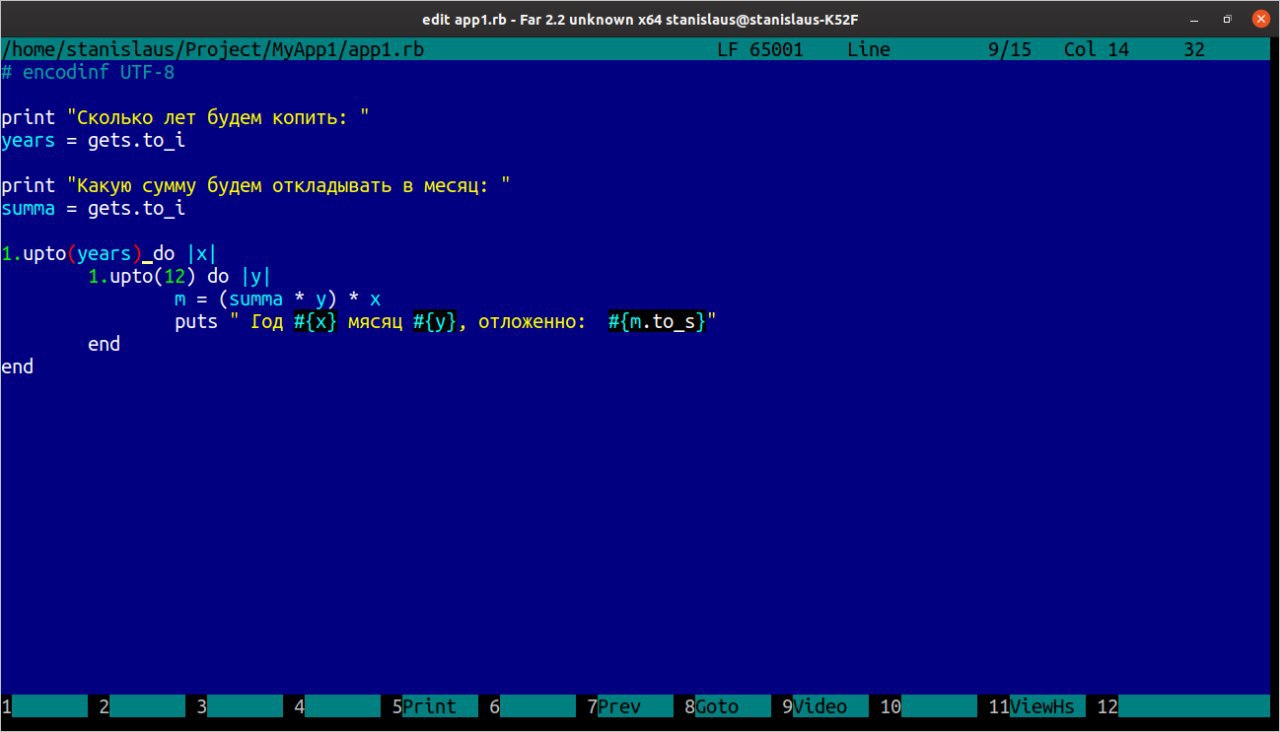1280x732 pixels.
Task: Click the #{x} interpolation in puts line
Action: (x=315, y=321)
